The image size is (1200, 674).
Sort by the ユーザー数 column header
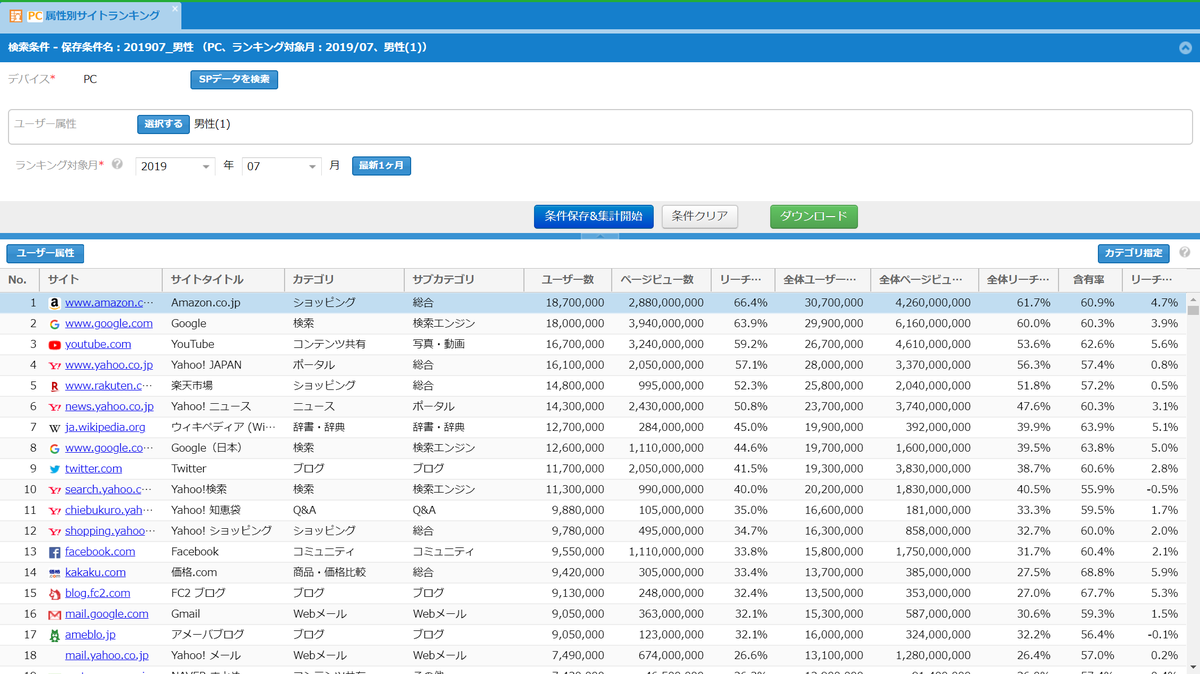point(567,280)
